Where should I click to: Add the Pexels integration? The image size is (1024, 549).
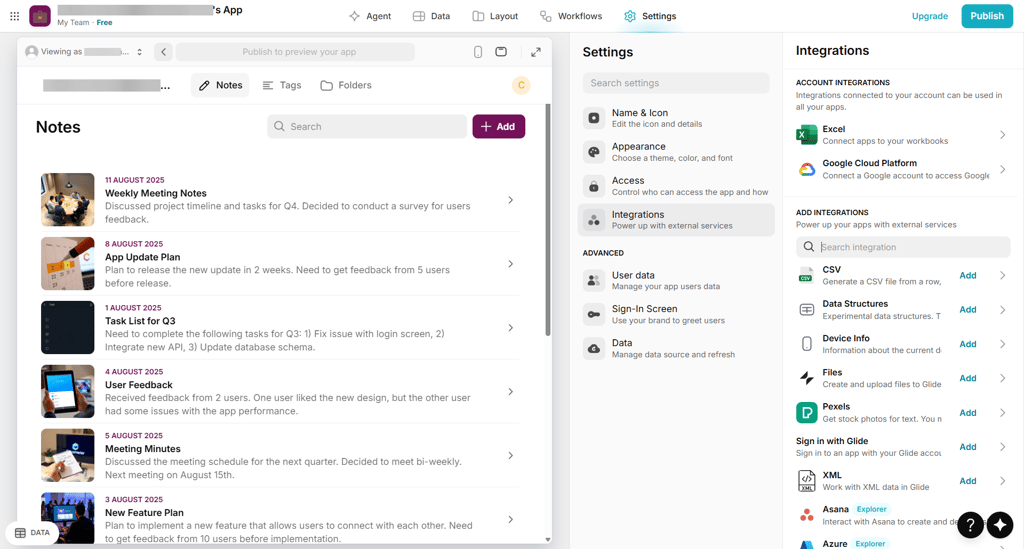click(968, 413)
